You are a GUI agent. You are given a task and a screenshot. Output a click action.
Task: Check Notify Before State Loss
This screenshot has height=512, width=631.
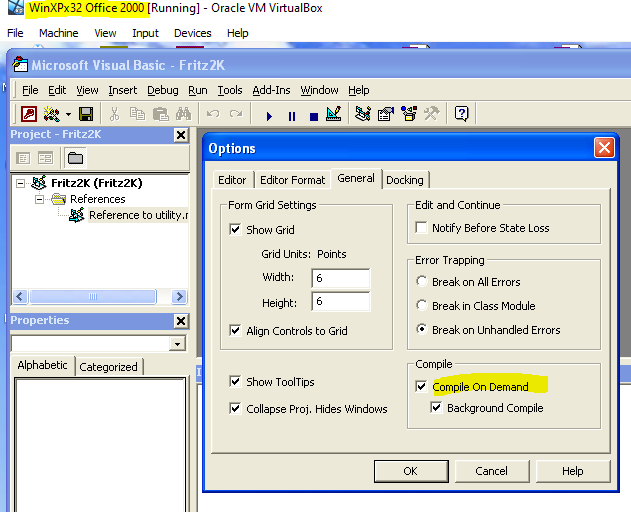[x=421, y=227]
